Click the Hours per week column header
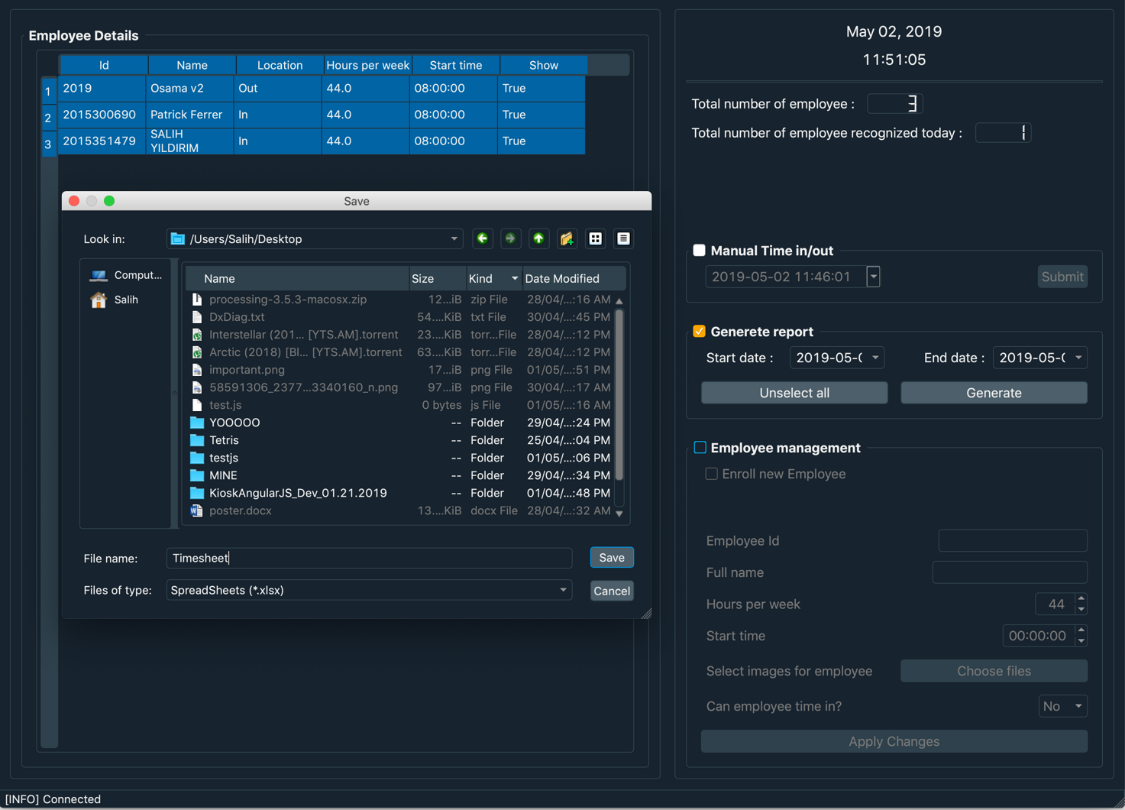The width and height of the screenshot is (1125, 810). pos(367,65)
